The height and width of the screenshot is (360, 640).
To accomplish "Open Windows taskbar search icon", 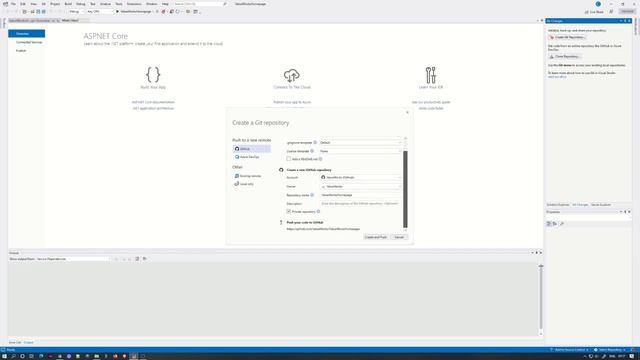I will 13,356.
